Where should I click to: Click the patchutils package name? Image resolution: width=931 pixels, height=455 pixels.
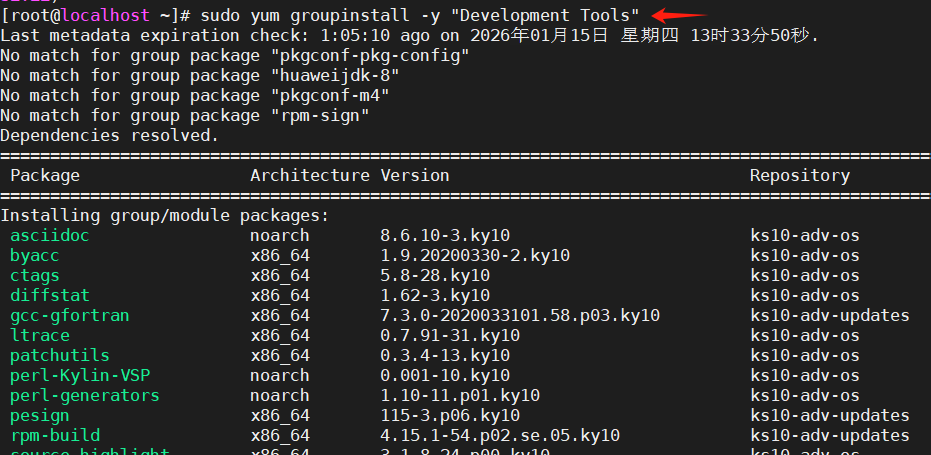point(60,355)
